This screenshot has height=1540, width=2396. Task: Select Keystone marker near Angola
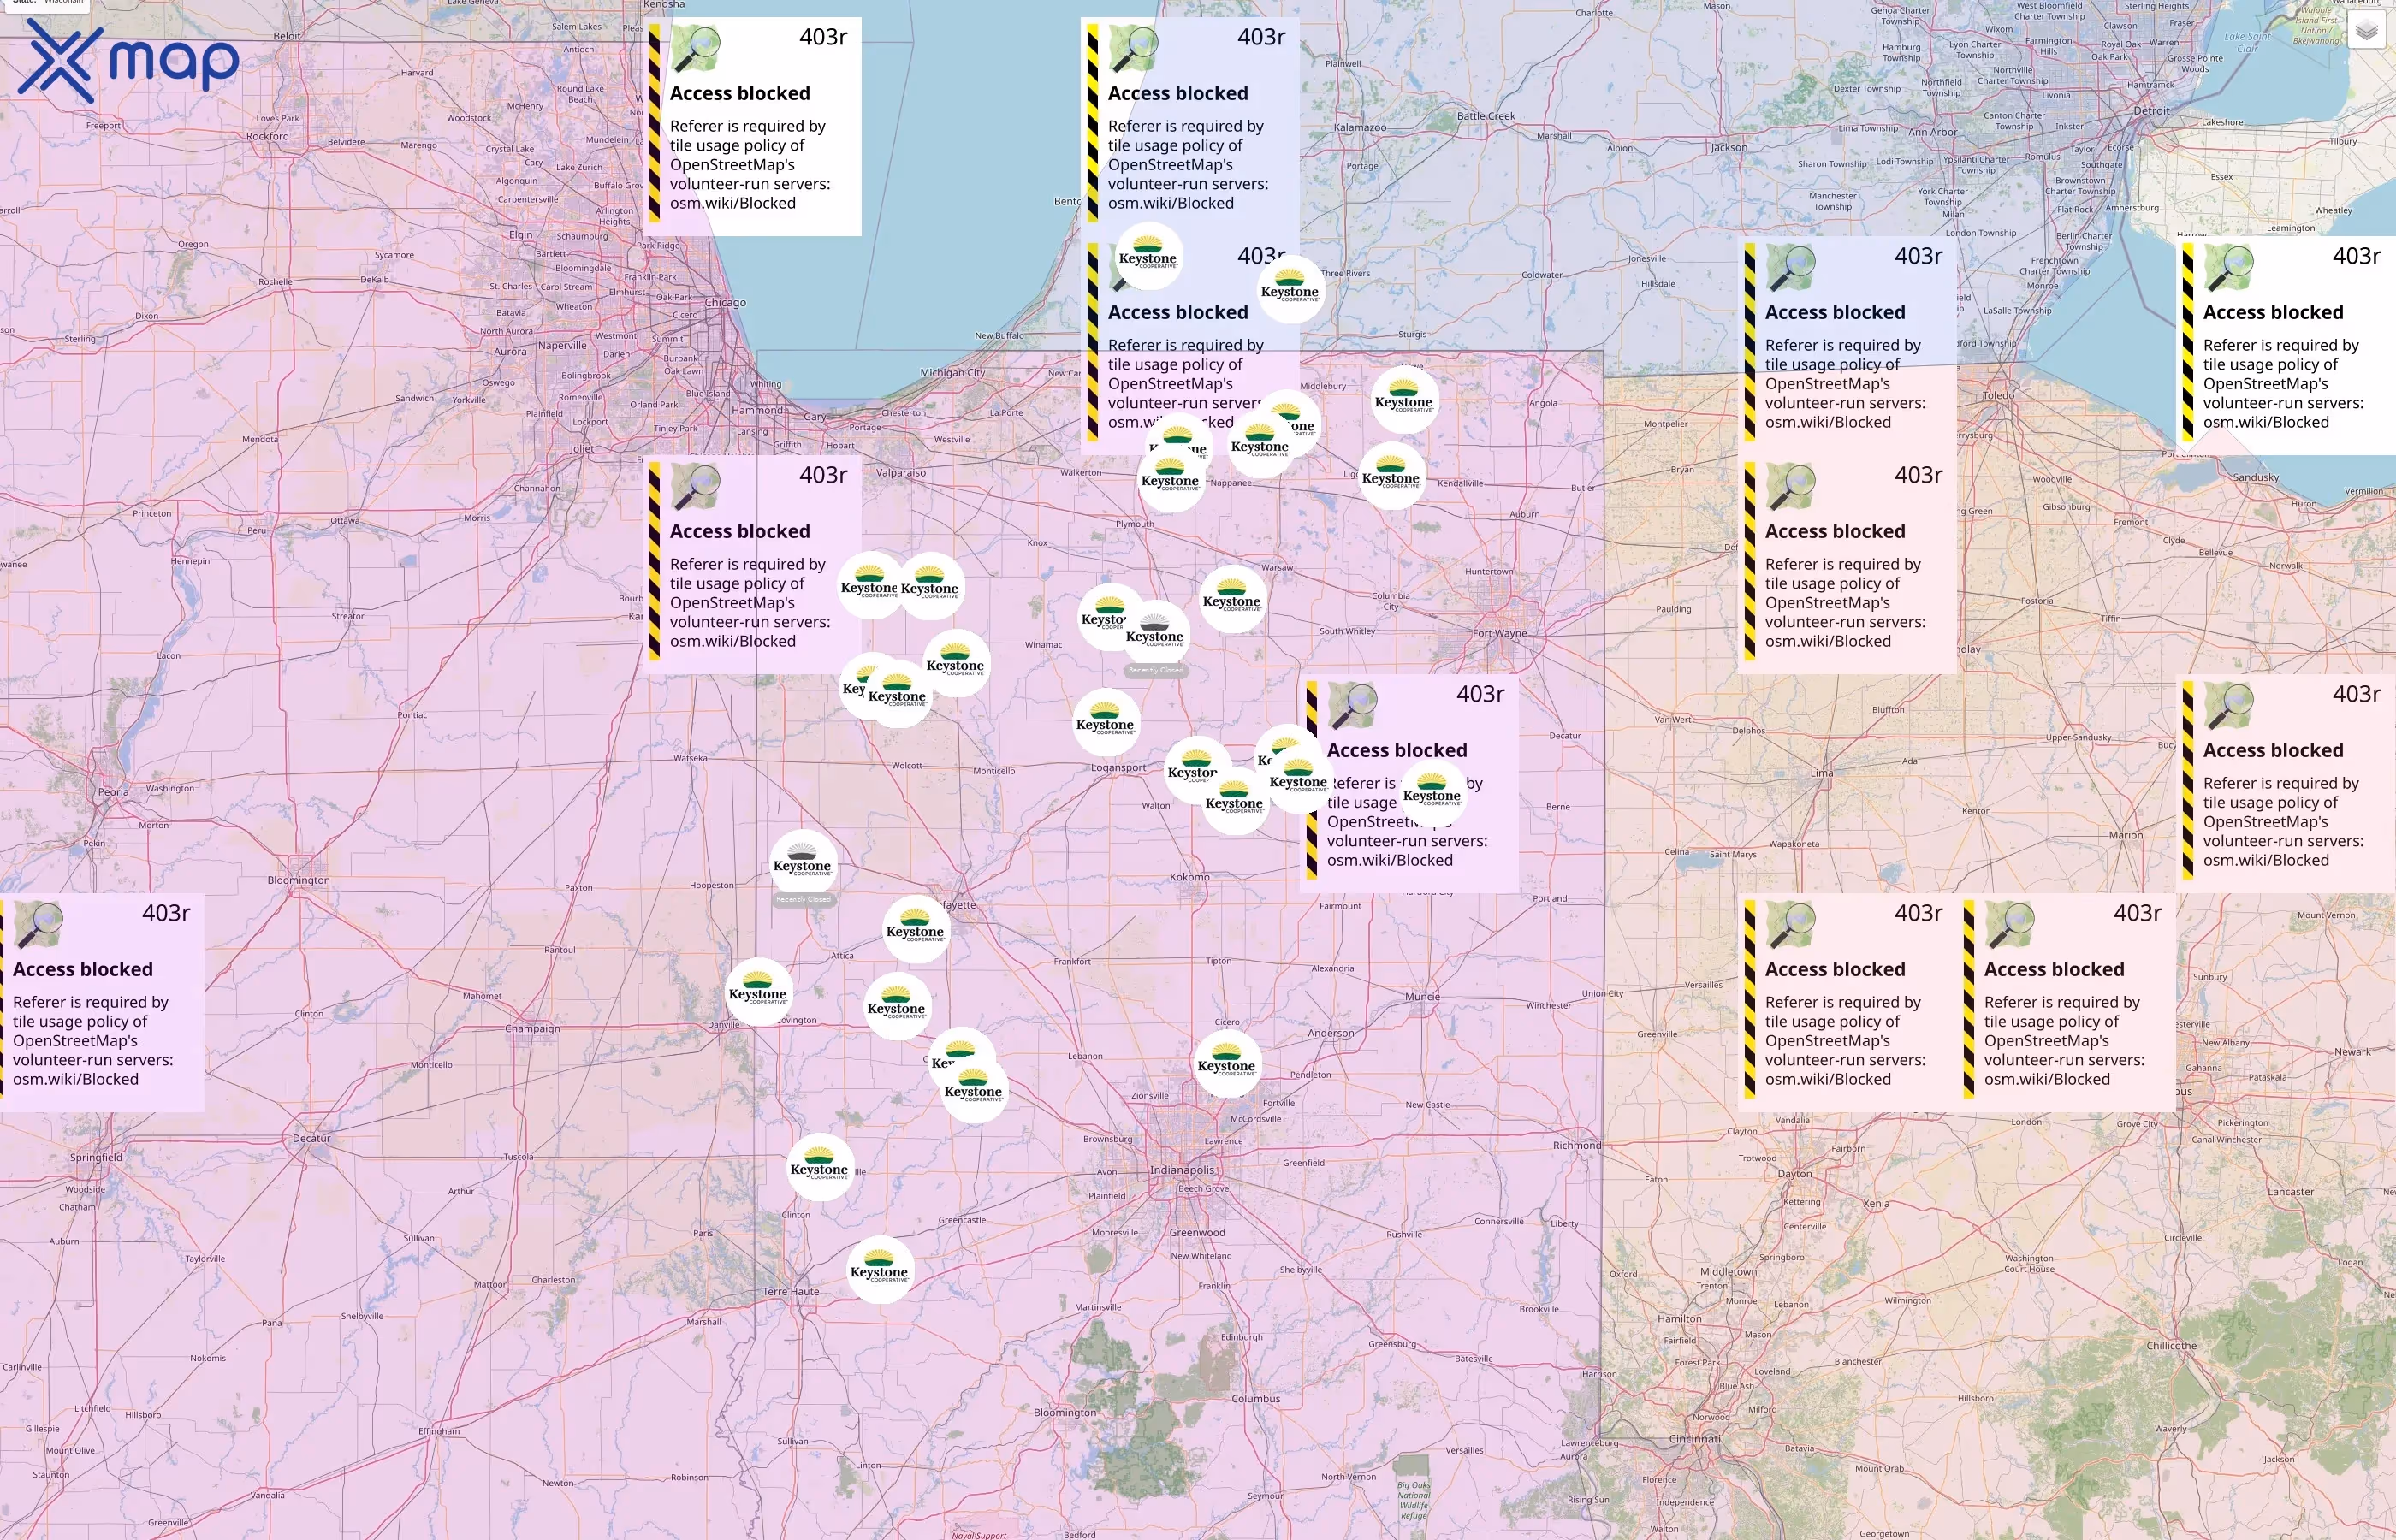click(1404, 400)
